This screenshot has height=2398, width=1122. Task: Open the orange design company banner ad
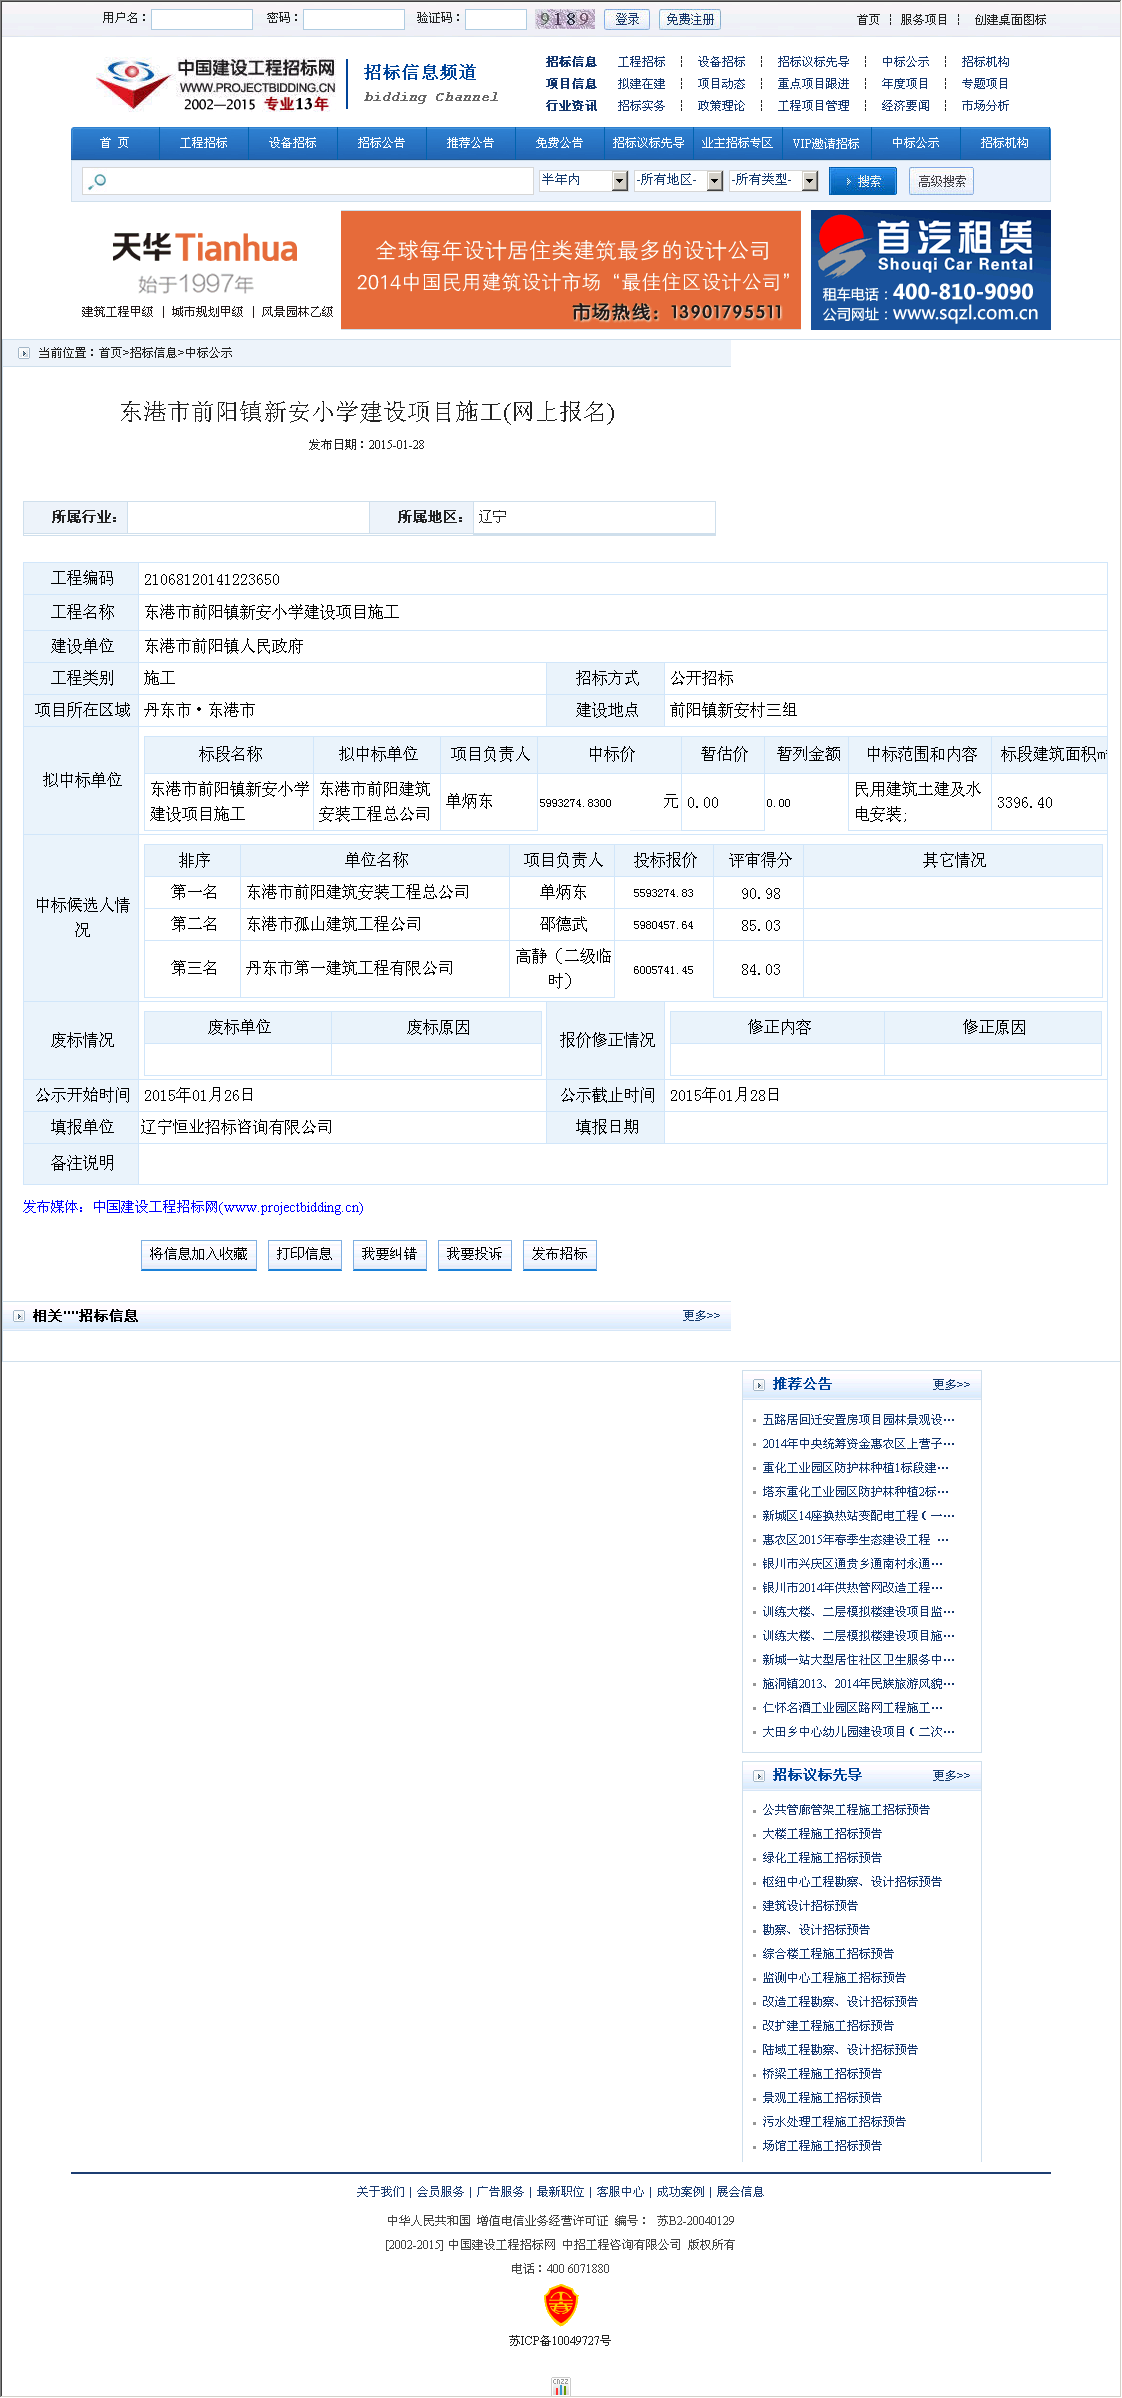tap(571, 270)
